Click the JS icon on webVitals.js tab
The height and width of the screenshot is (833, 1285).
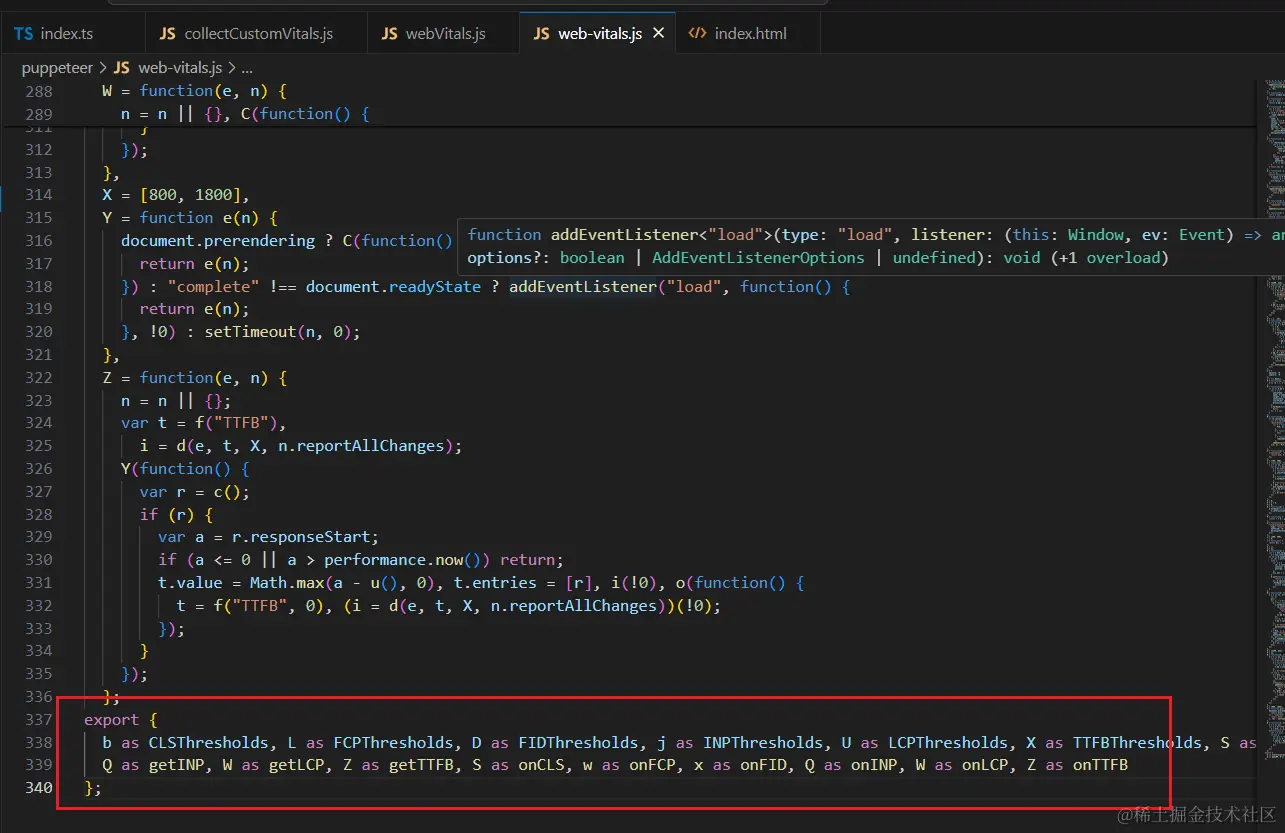coord(389,34)
